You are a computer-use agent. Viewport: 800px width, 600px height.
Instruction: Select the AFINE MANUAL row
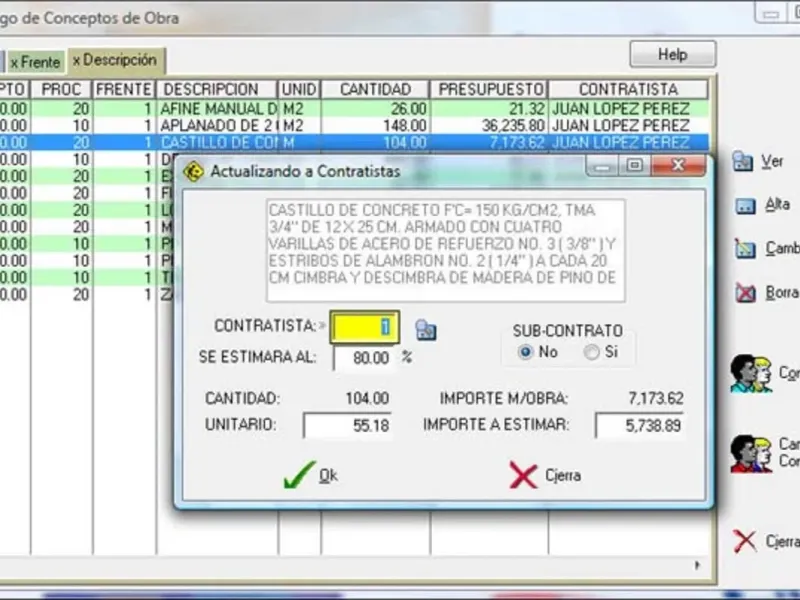point(354,109)
